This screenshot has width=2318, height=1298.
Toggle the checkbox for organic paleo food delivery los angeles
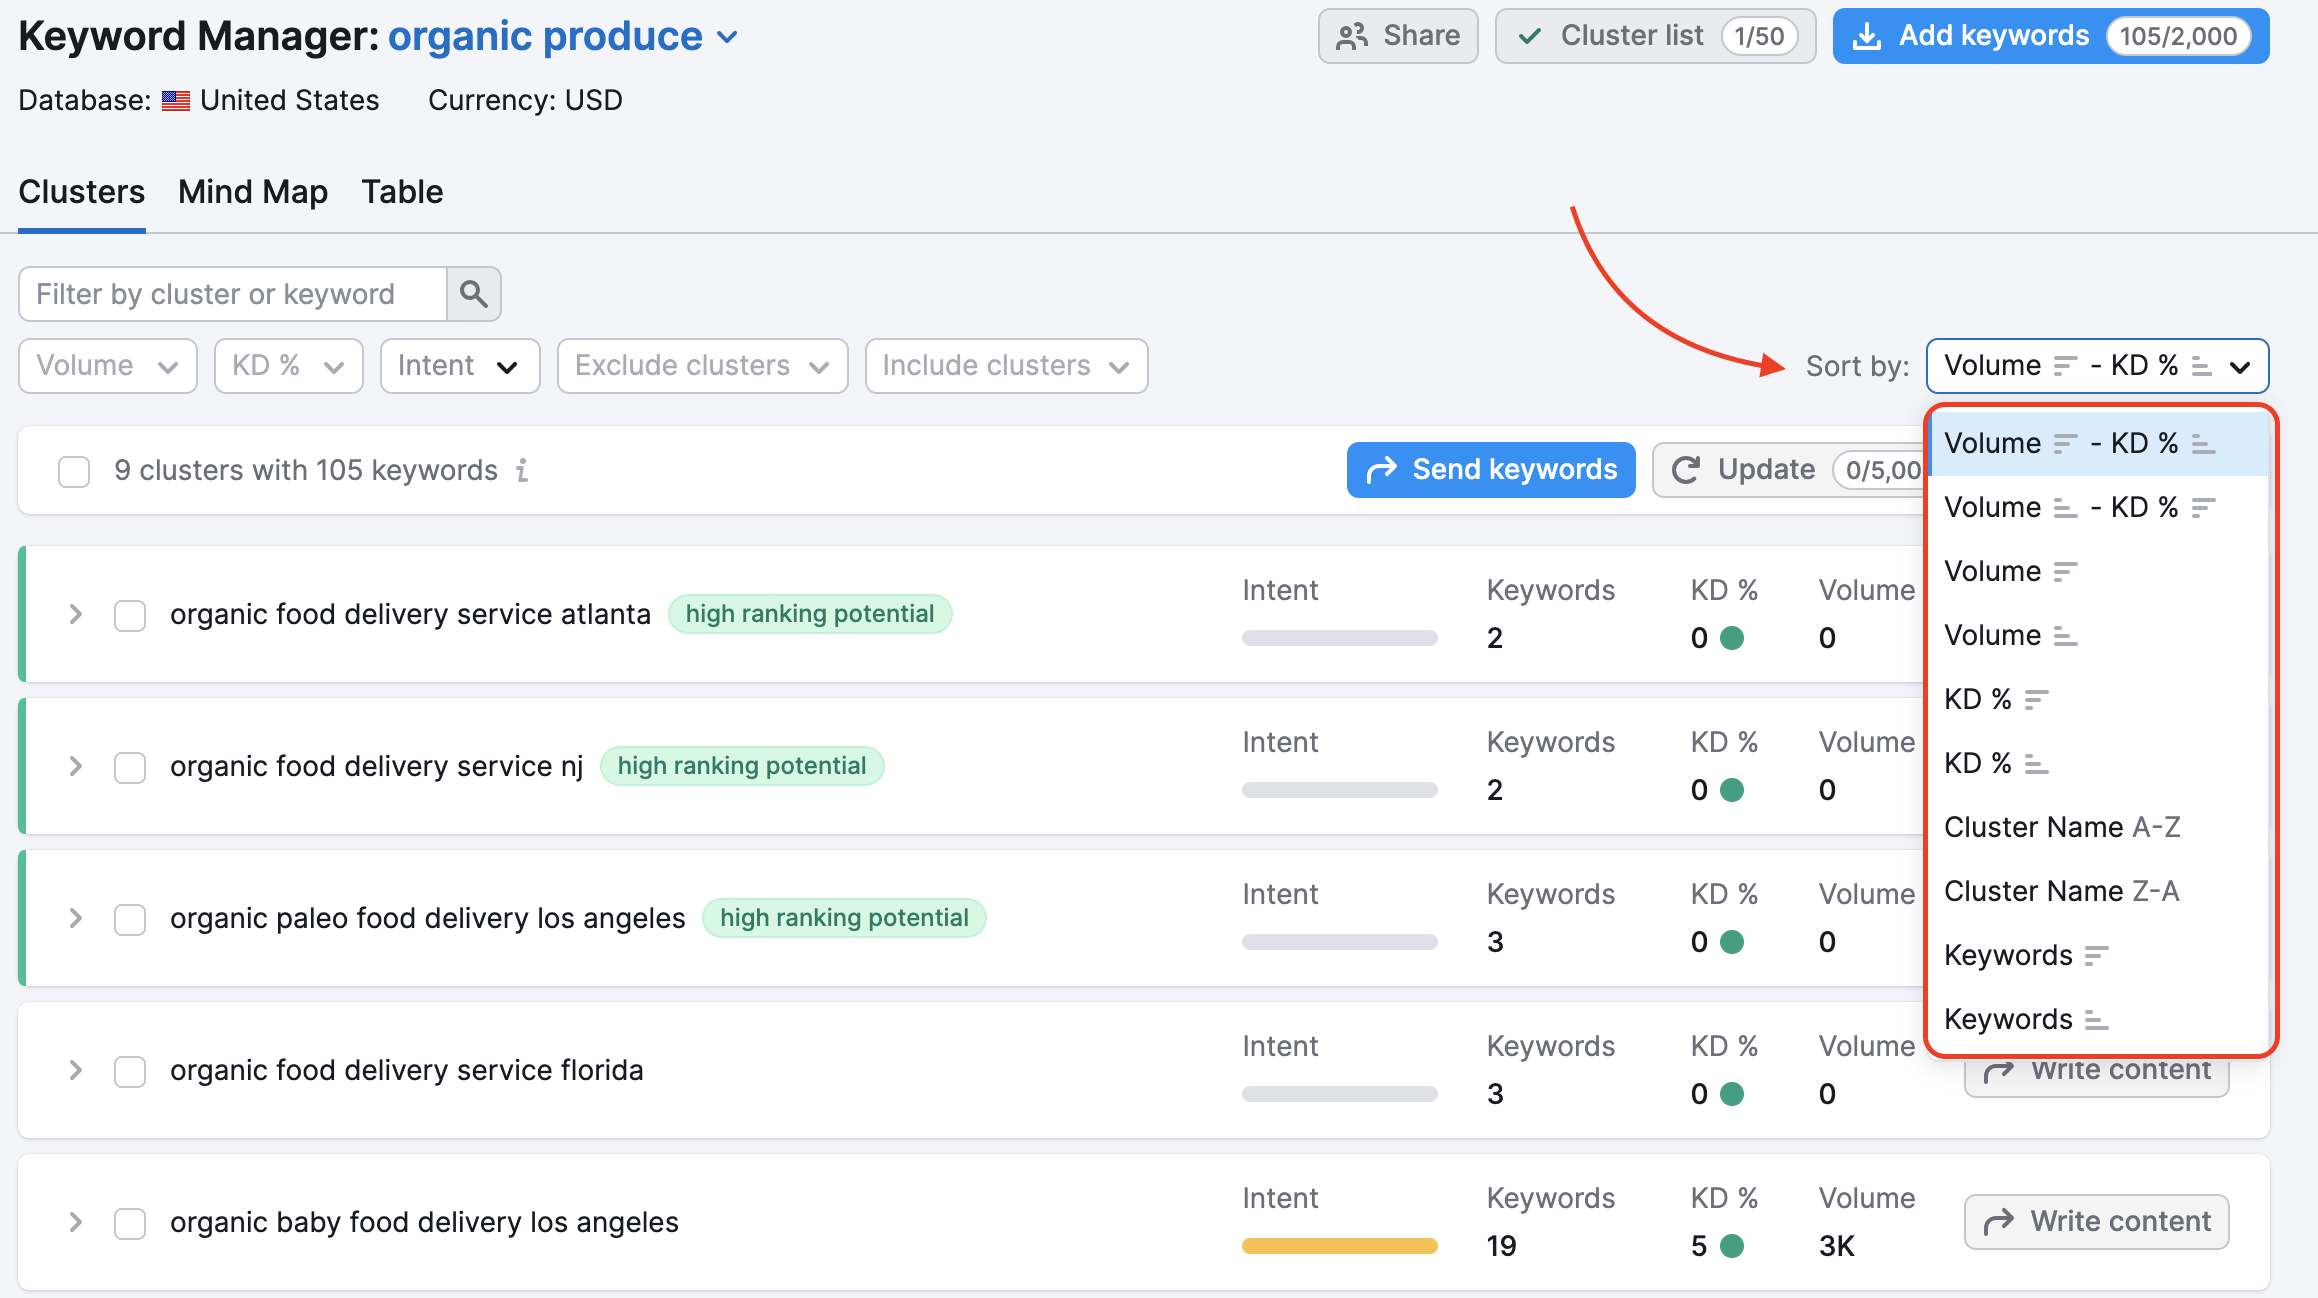pos(131,917)
